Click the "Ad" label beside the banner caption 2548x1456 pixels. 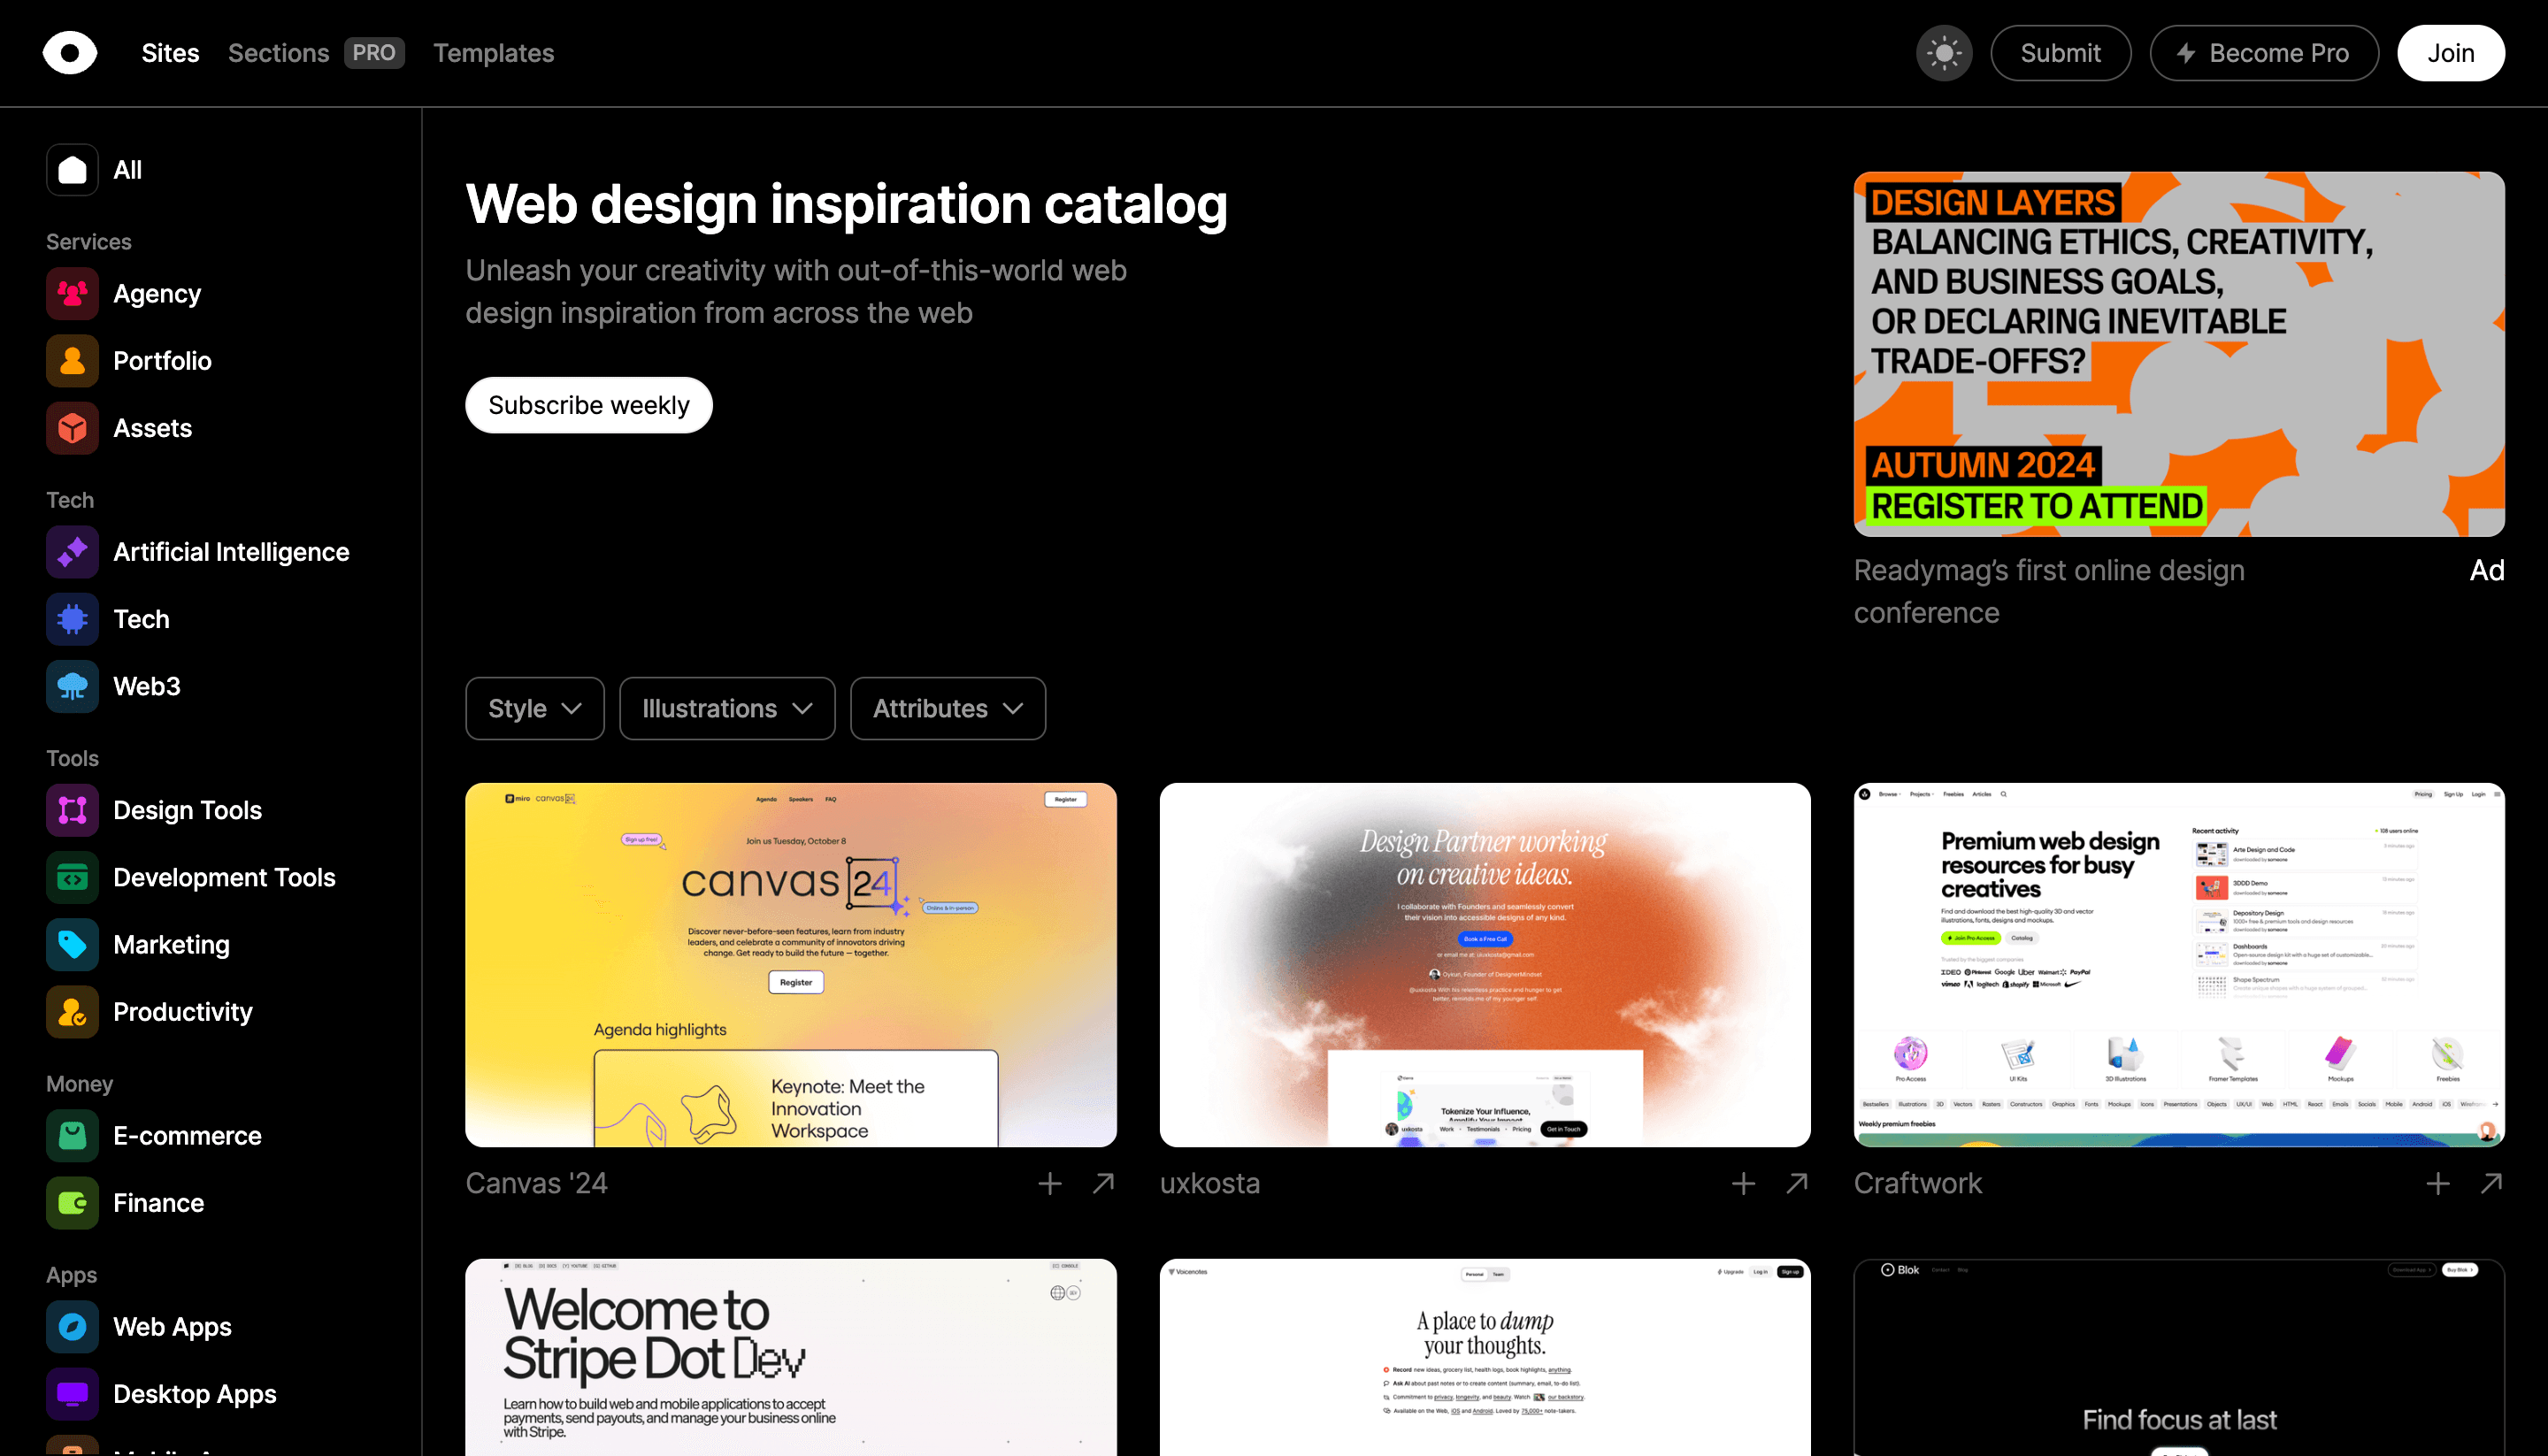(x=2487, y=570)
